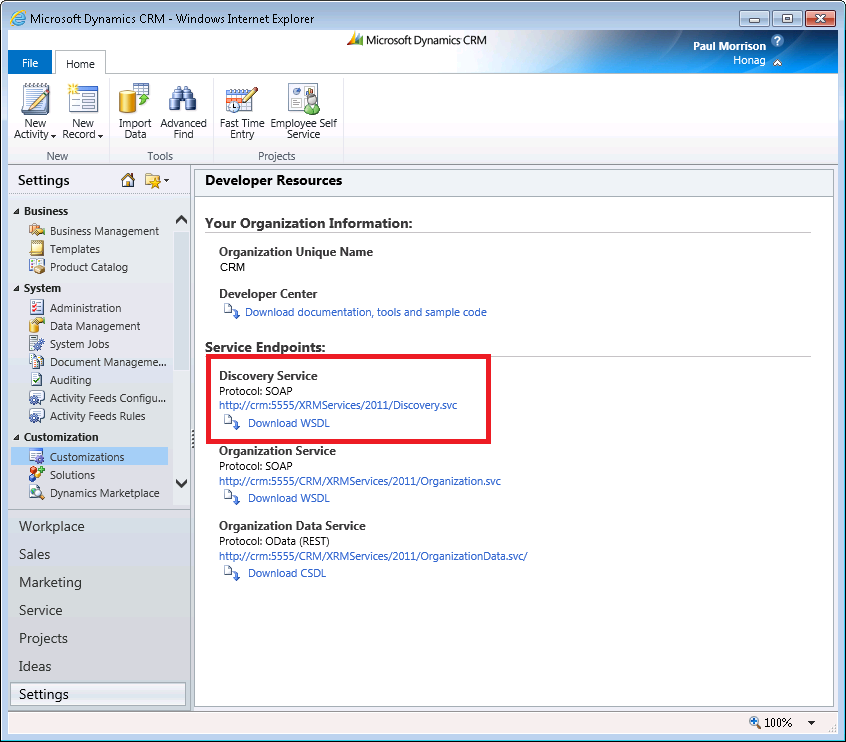This screenshot has width=846, height=742.
Task: Open the File tab
Action: tap(30, 63)
